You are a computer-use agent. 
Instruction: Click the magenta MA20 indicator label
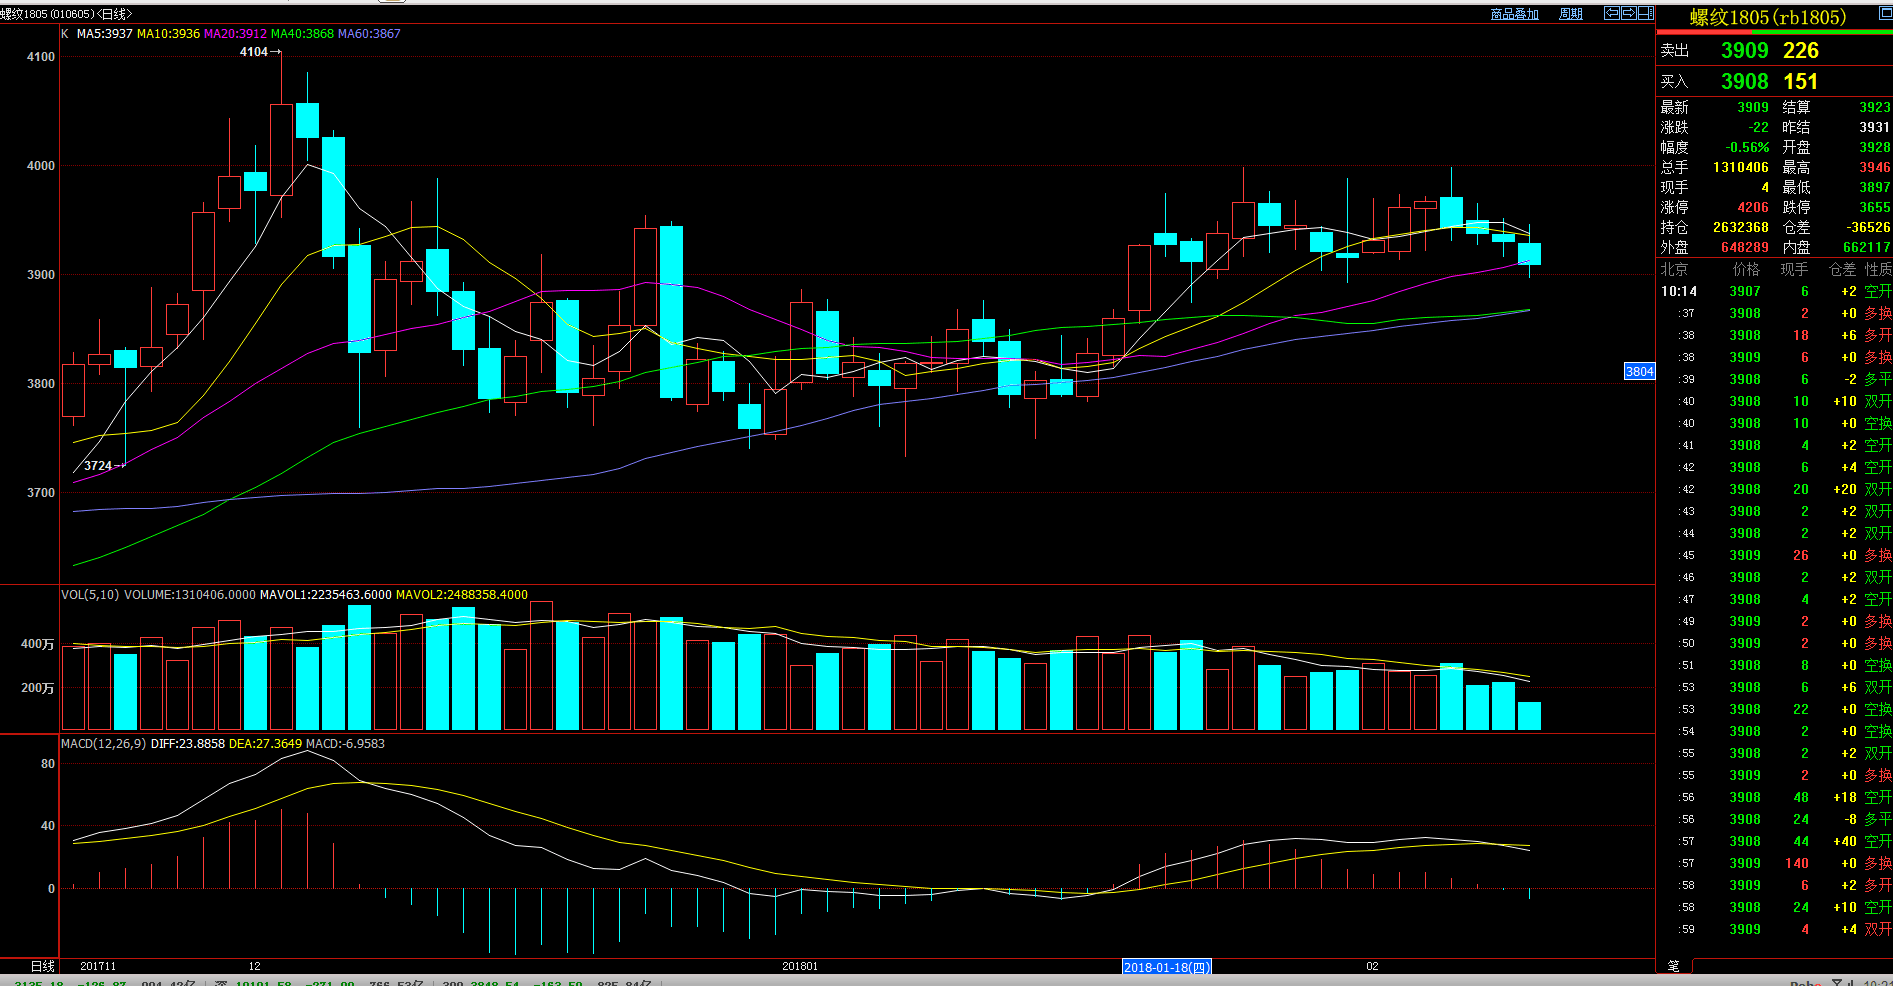235,34
